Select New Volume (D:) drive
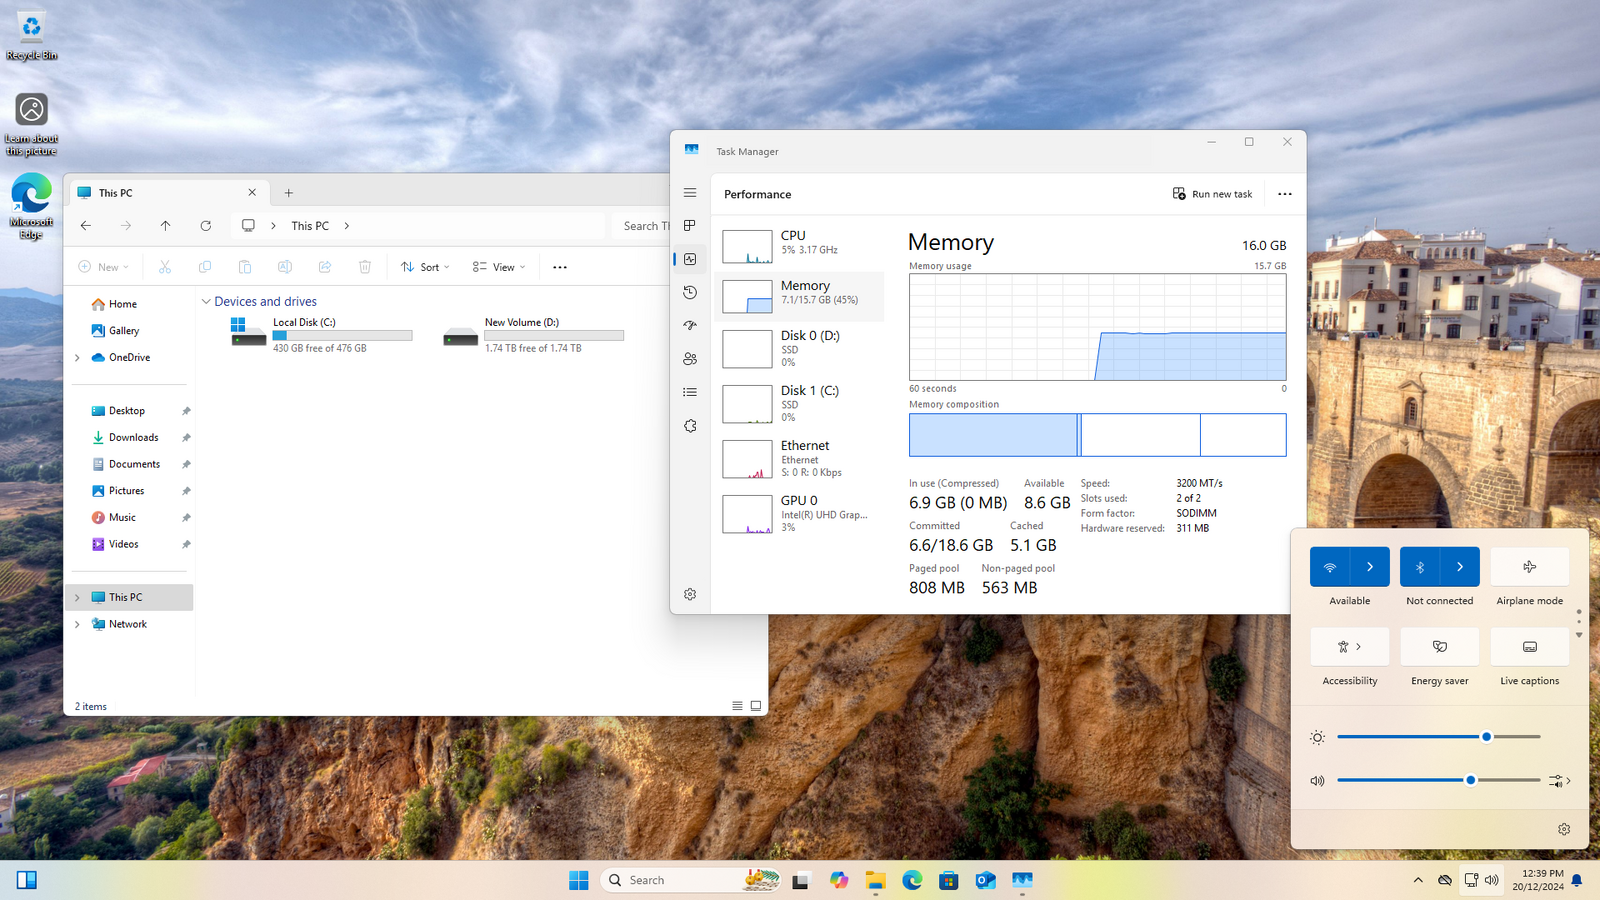 [533, 335]
